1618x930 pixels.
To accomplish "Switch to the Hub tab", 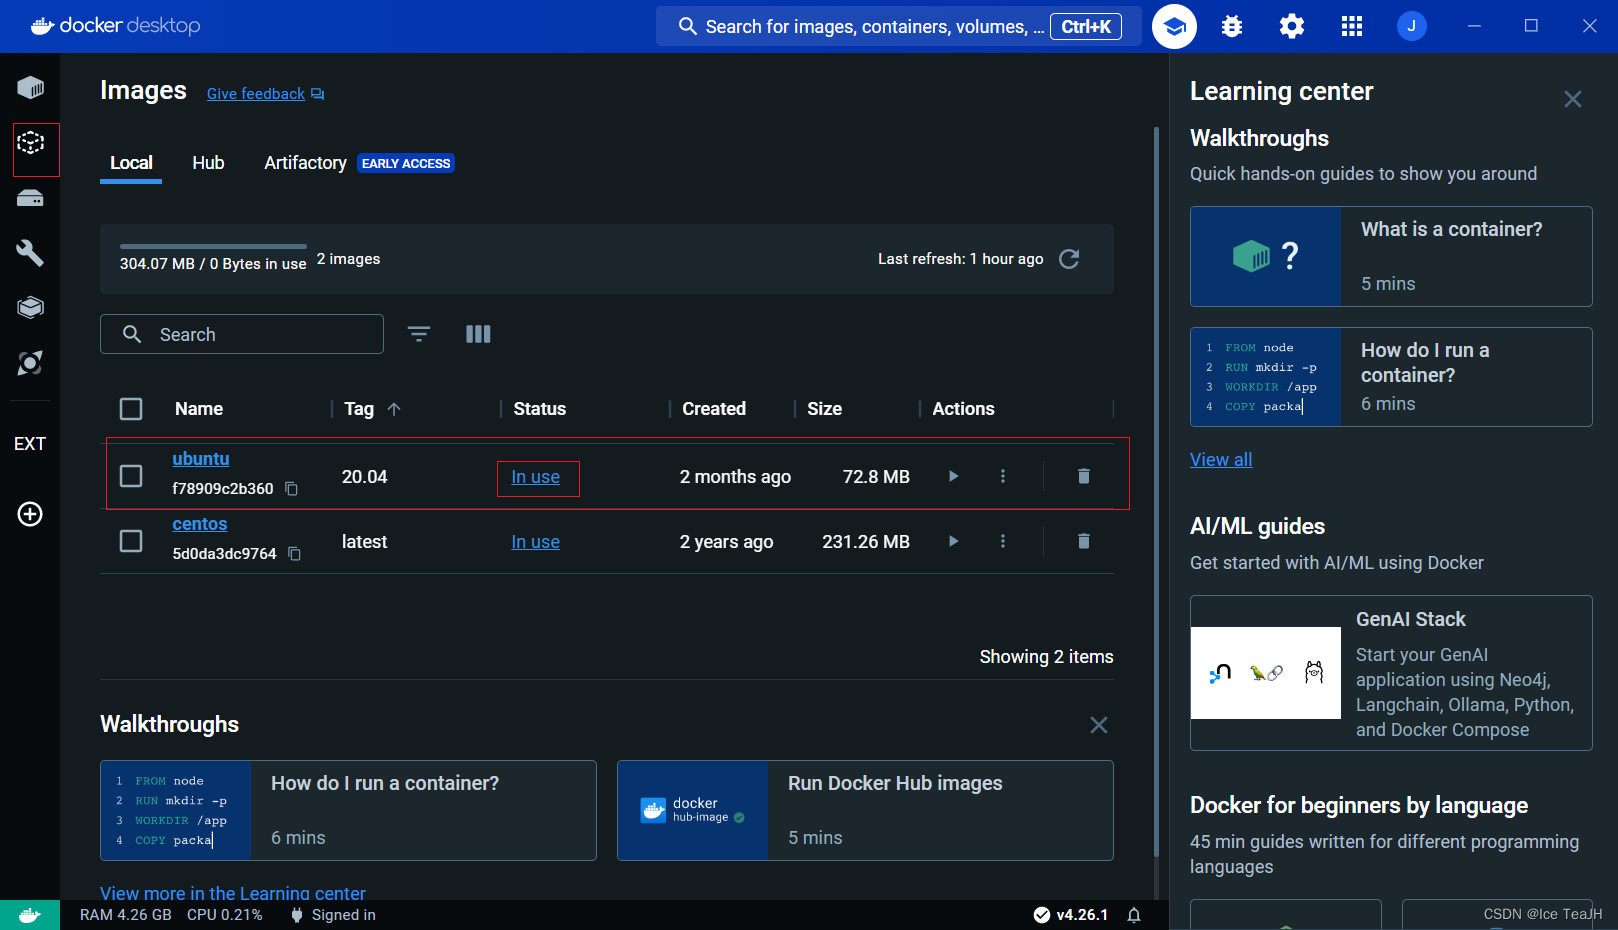I will (208, 163).
